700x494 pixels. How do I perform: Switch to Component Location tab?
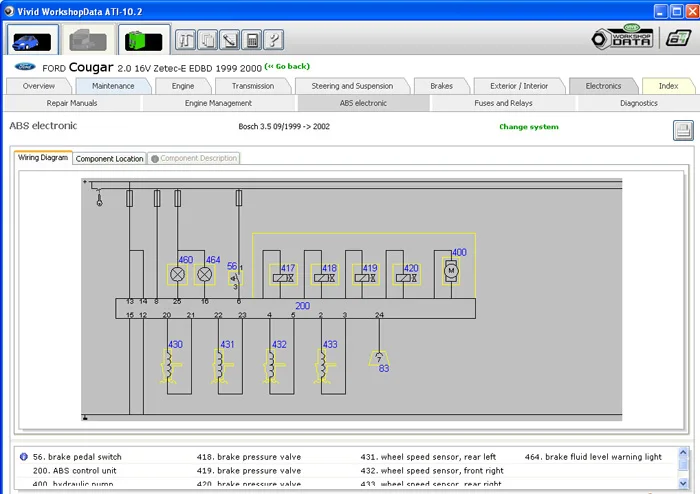coord(109,158)
